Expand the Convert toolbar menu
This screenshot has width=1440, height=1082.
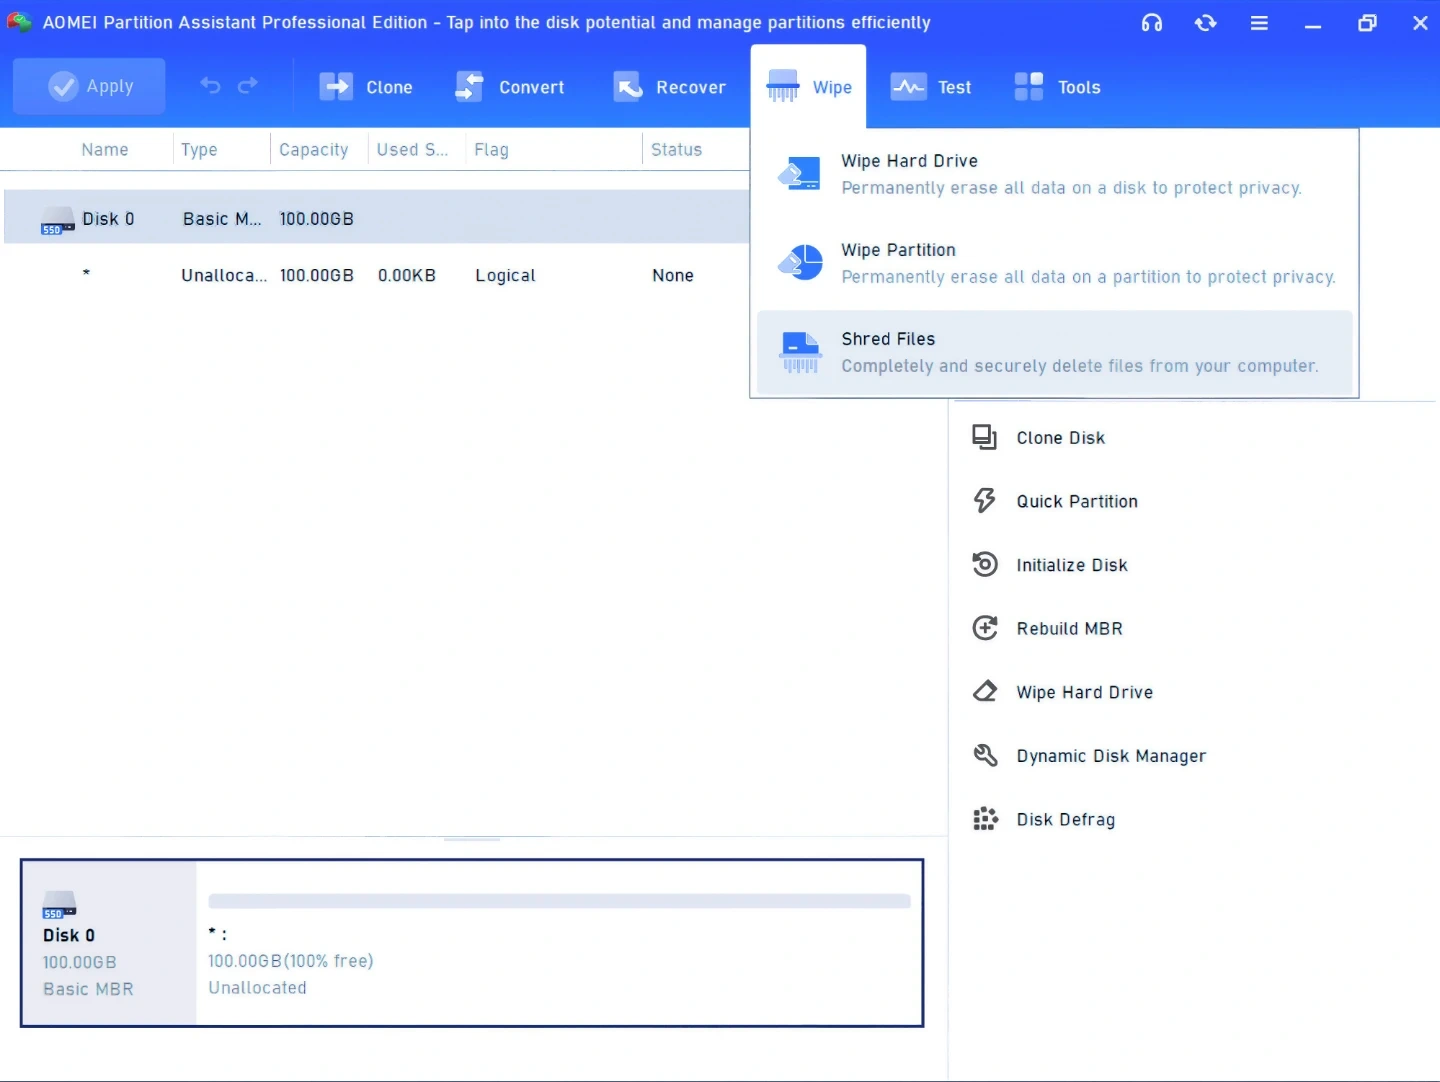510,88
